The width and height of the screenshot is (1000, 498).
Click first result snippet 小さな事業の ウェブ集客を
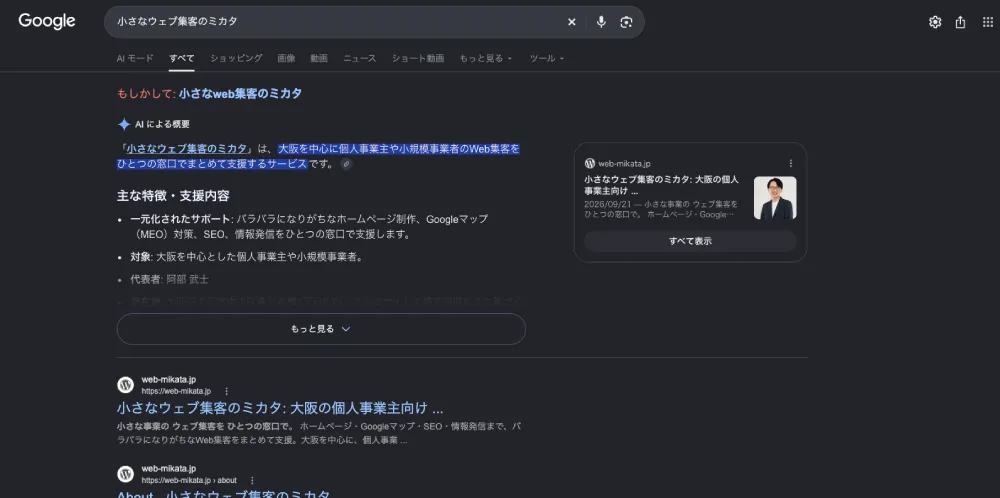point(321,433)
